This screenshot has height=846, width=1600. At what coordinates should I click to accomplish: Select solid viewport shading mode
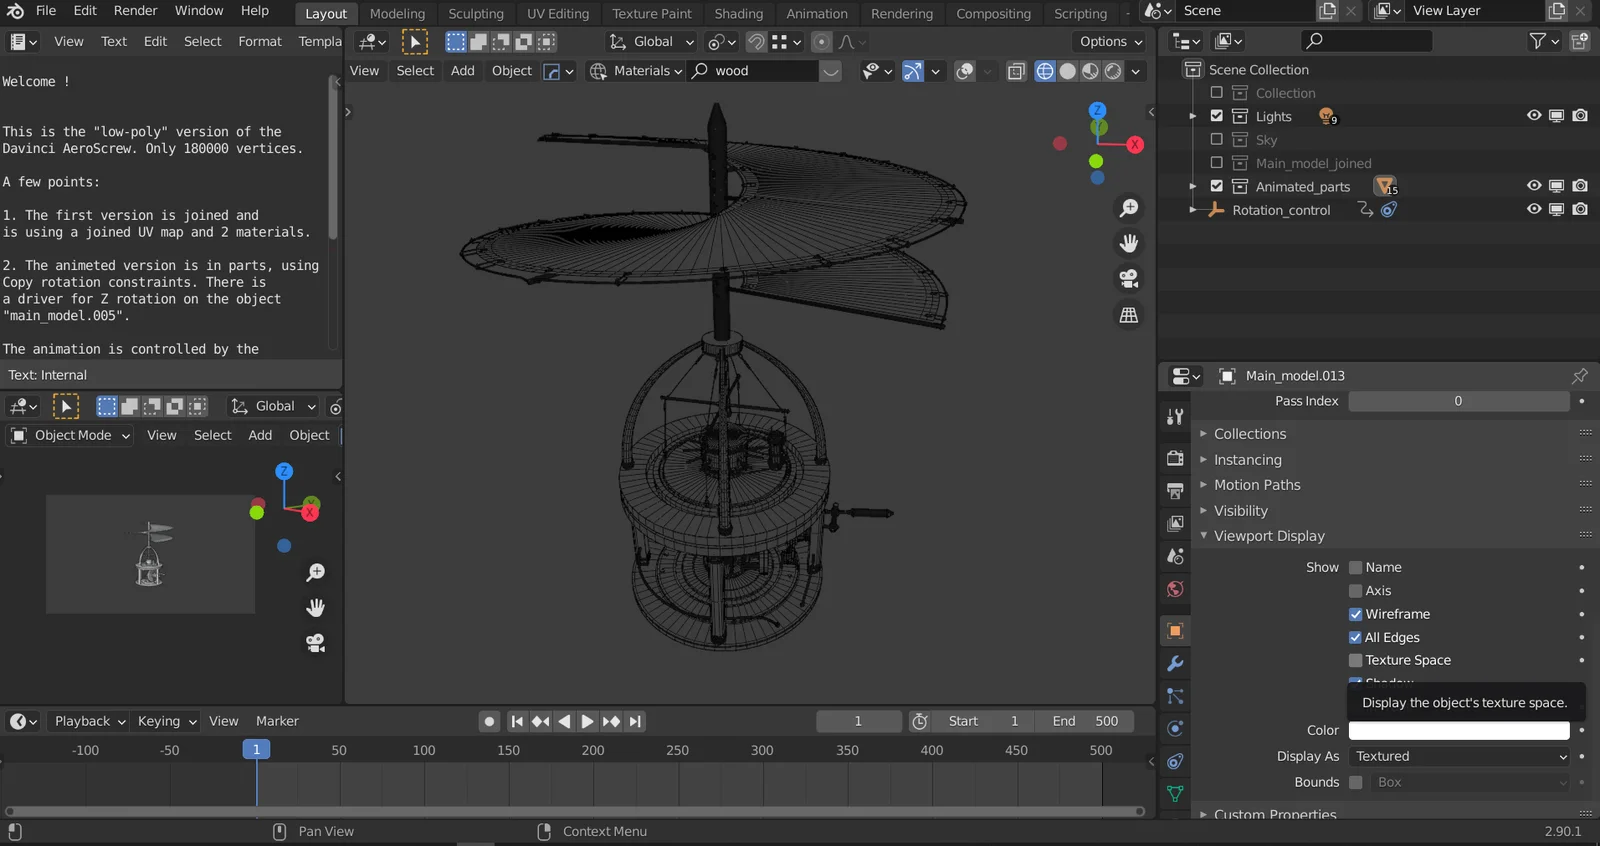coord(1068,71)
